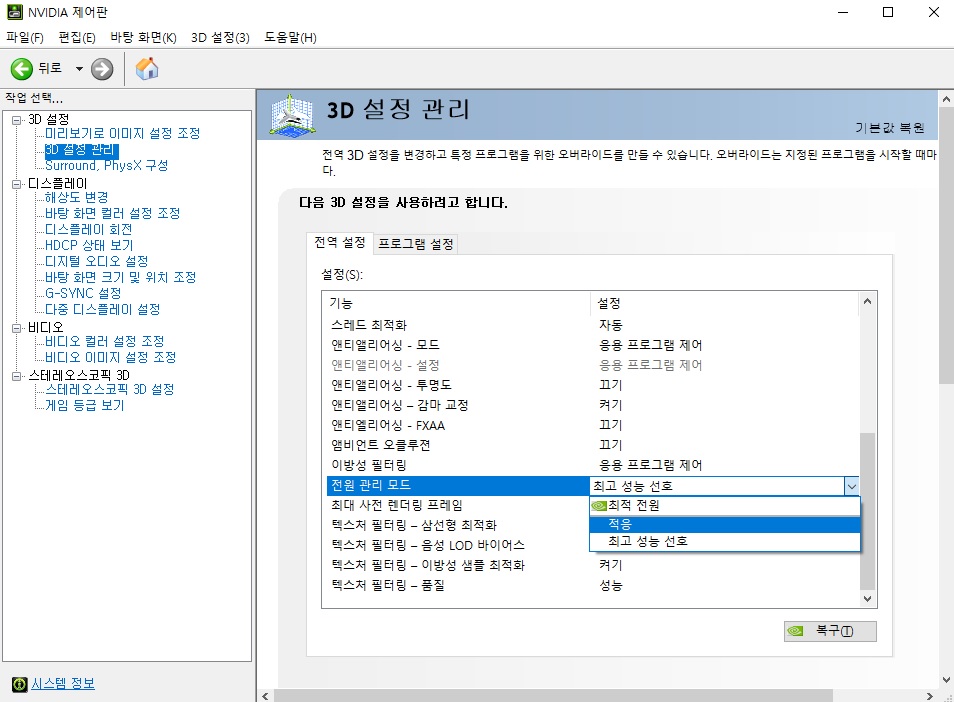The height and width of the screenshot is (702, 954).
Task: Collapse the 3D 설정 tree node
Action: click(x=16, y=120)
